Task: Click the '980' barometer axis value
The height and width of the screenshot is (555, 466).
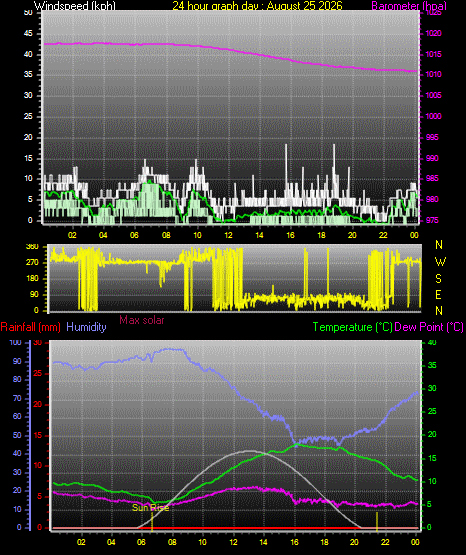Action: click(x=432, y=199)
